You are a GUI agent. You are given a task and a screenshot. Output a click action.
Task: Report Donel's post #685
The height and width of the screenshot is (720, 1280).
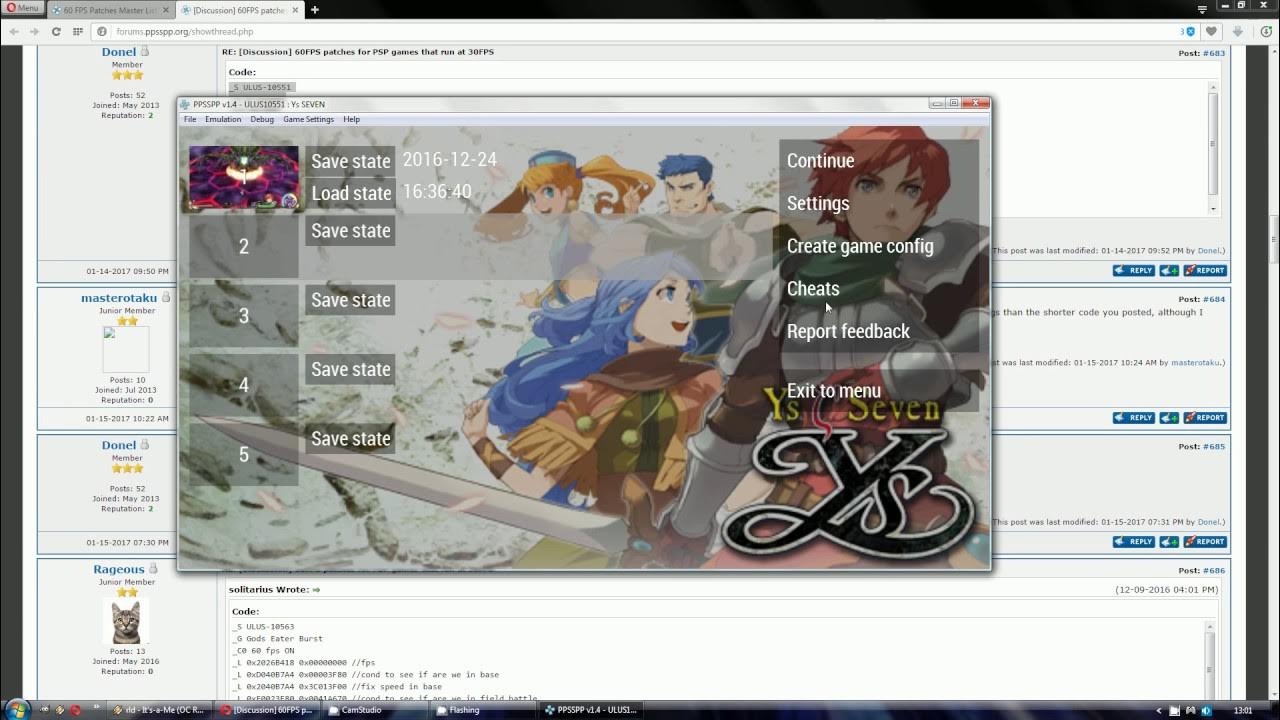(1205, 541)
